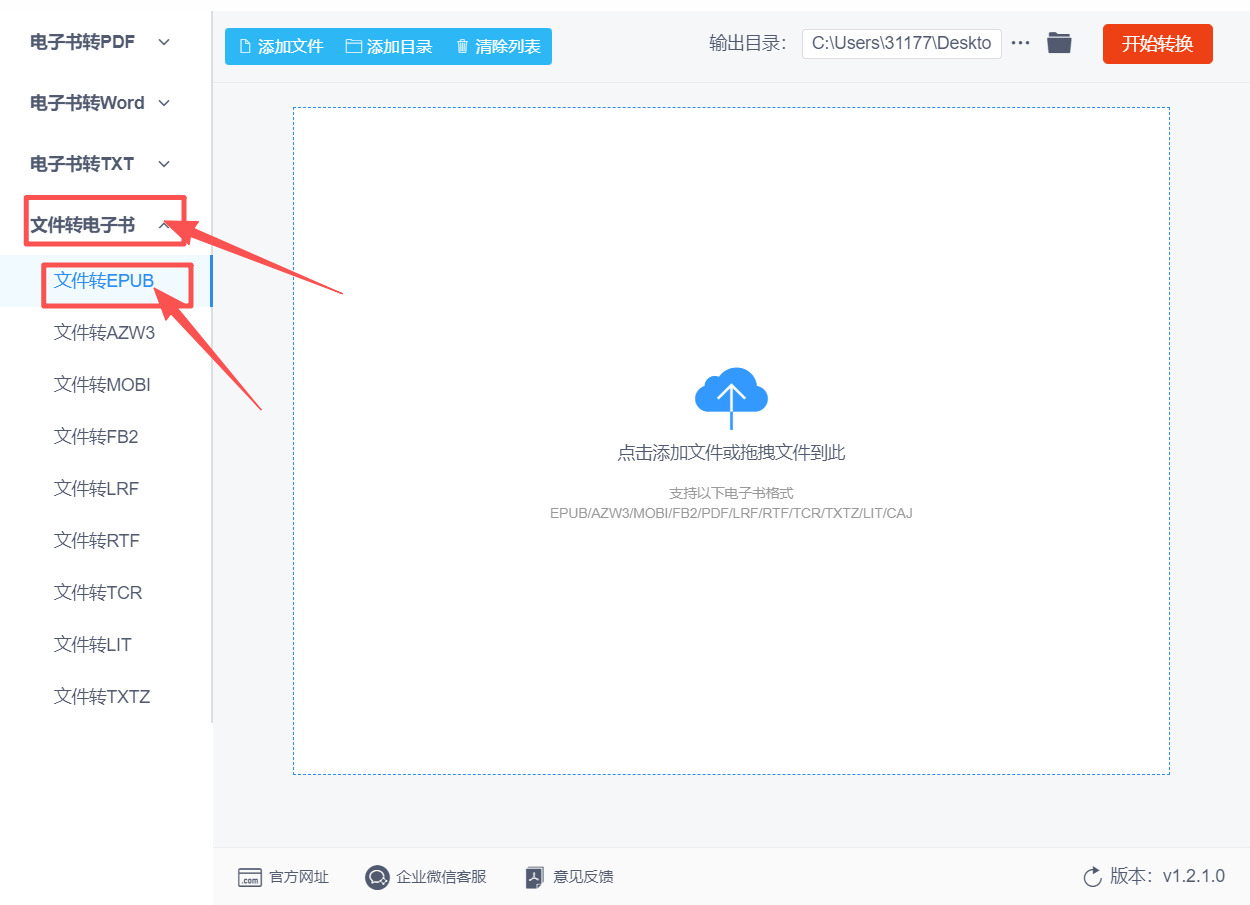This screenshot has width=1250, height=905.
Task: Open the 意见反馈 link
Action: coord(583,877)
